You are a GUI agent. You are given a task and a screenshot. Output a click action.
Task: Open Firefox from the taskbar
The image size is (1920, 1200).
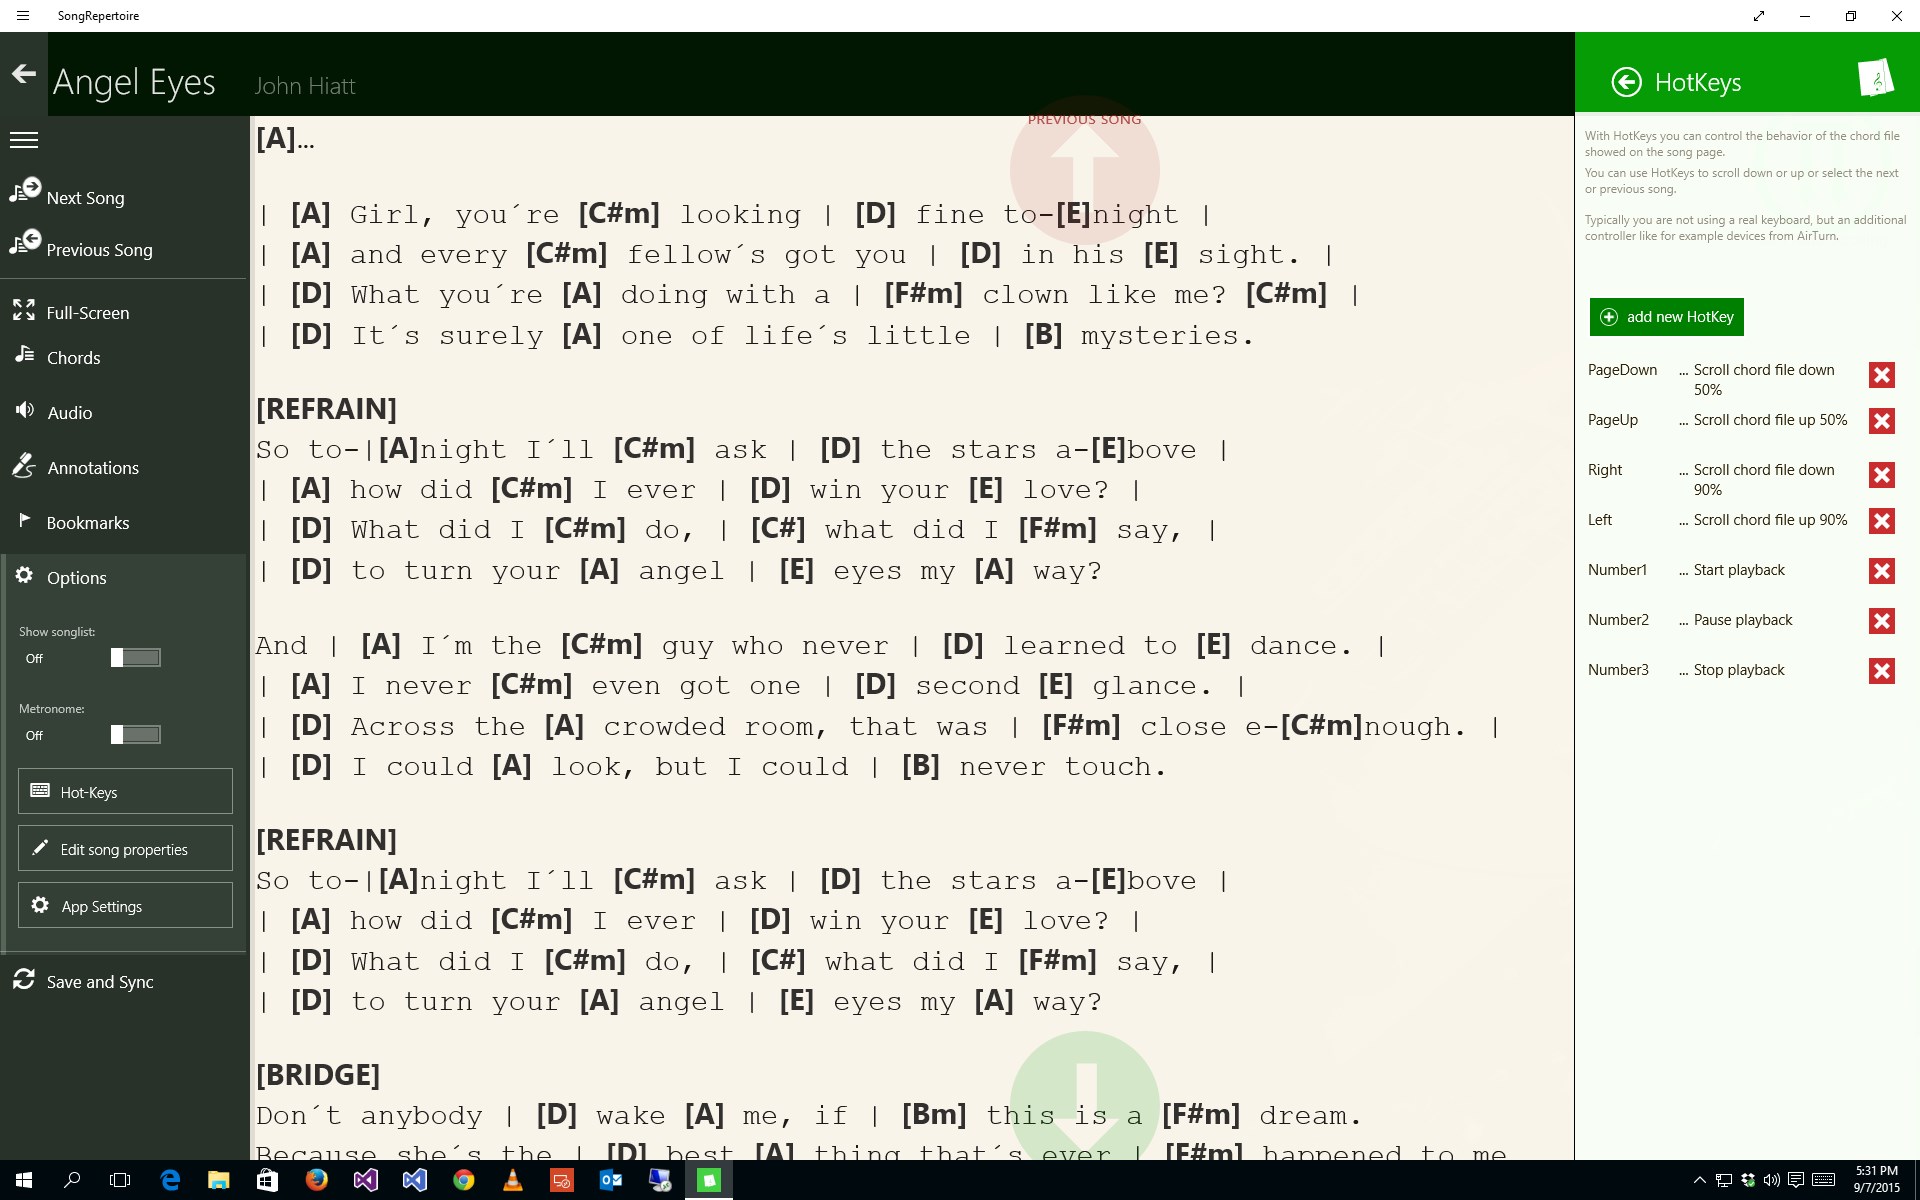pyautogui.click(x=316, y=1180)
